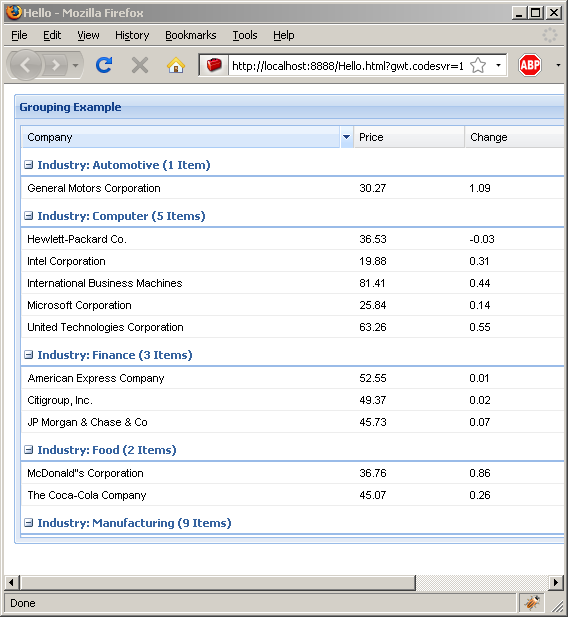Select the Intel Corporation row

coord(292,261)
